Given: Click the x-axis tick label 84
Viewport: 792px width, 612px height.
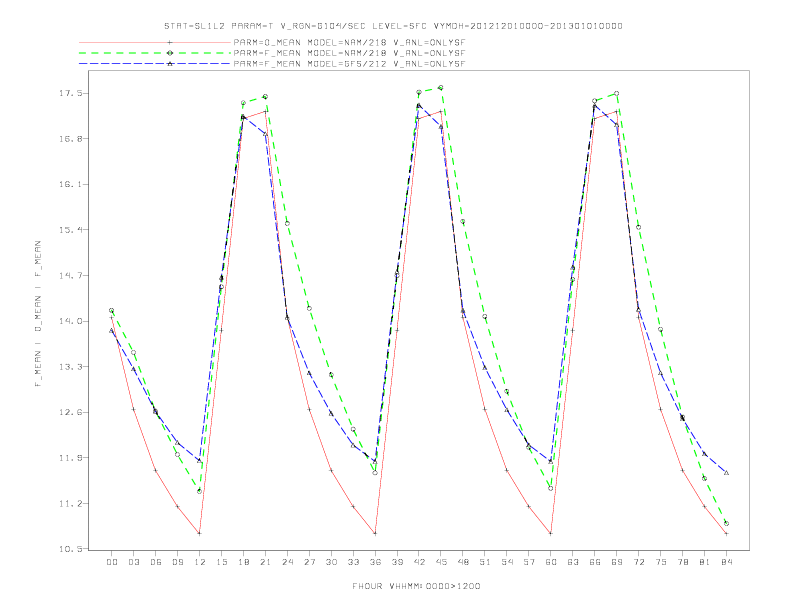Looking at the screenshot, I should coord(727,562).
